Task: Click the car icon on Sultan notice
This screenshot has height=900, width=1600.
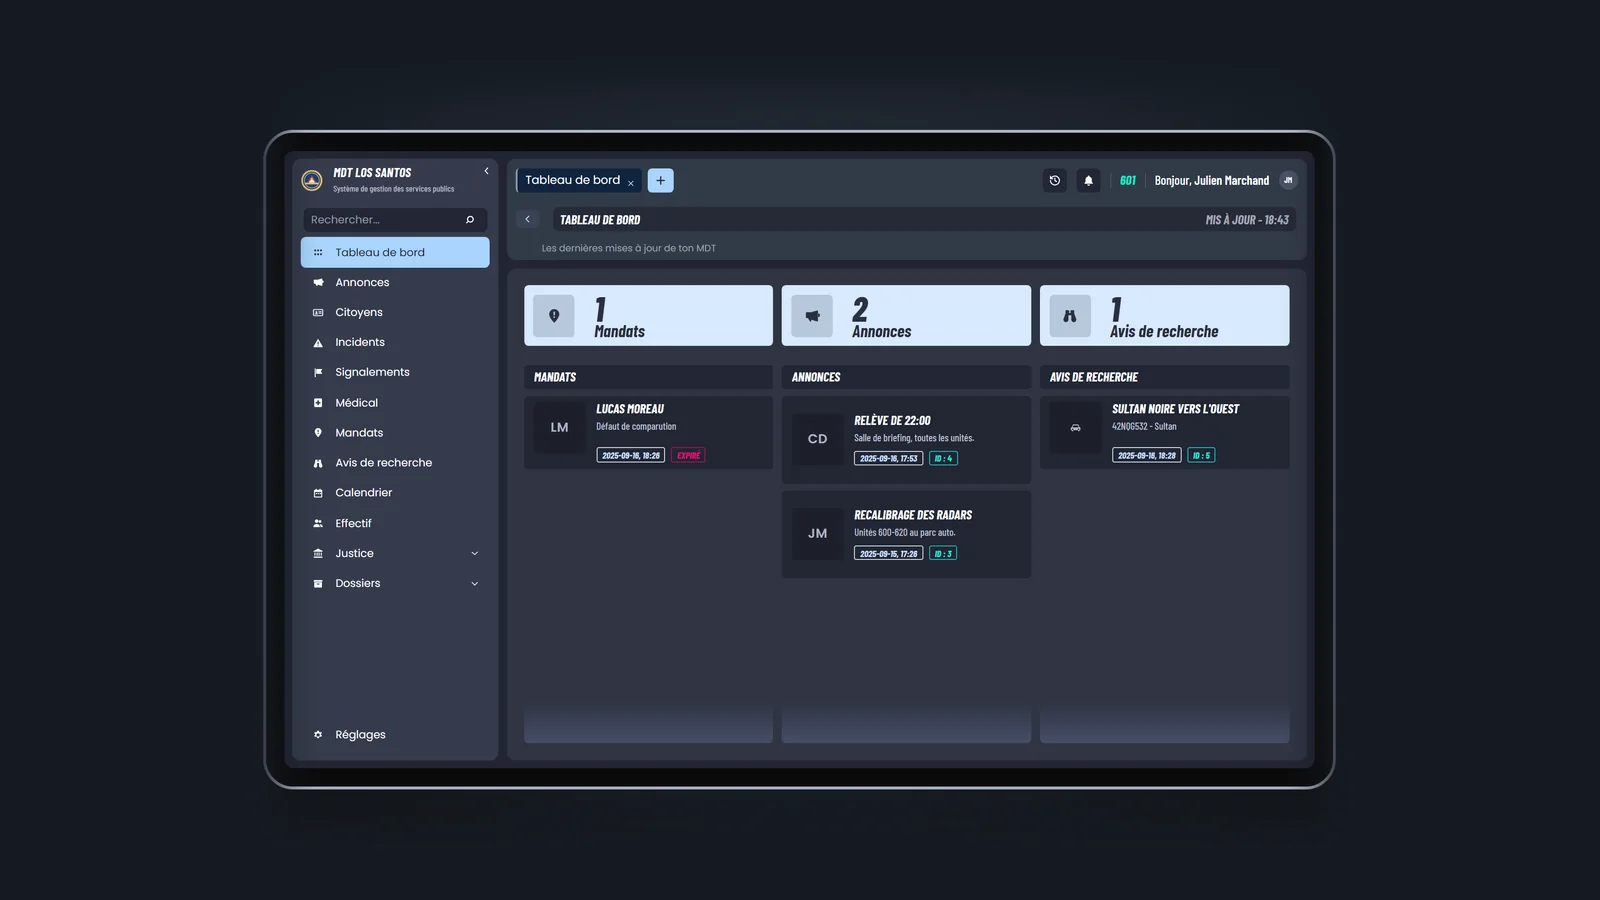Action: point(1075,427)
